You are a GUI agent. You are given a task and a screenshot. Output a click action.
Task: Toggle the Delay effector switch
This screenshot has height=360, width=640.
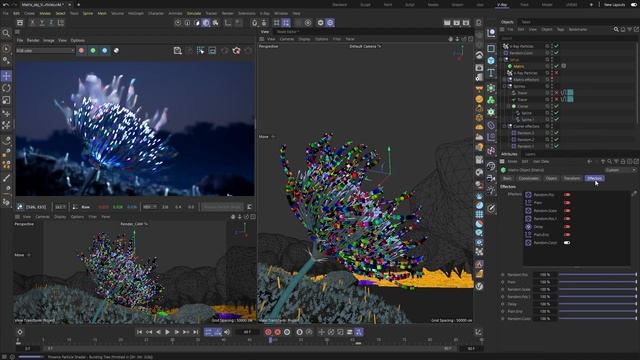tap(567, 227)
